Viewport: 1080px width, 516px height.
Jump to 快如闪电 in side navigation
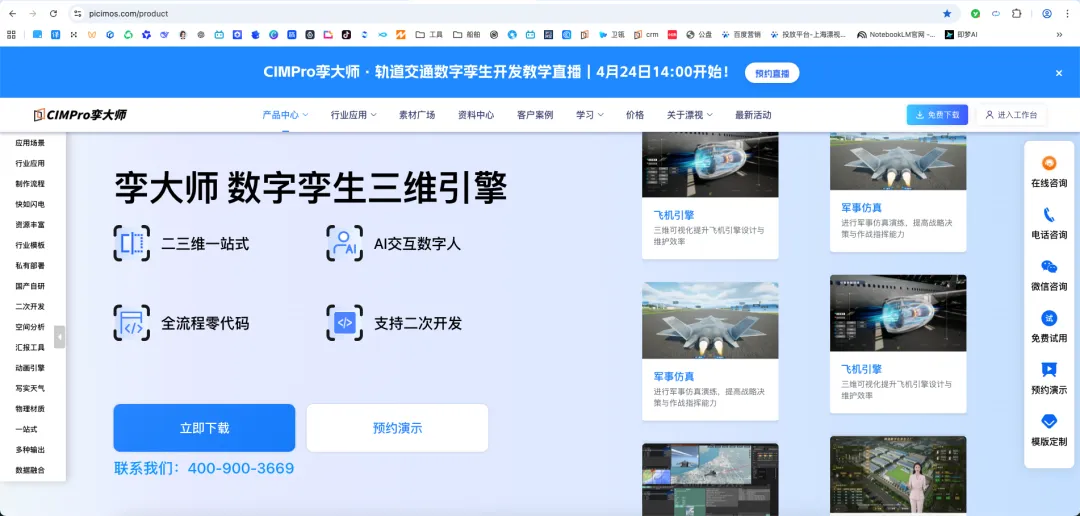coord(30,205)
